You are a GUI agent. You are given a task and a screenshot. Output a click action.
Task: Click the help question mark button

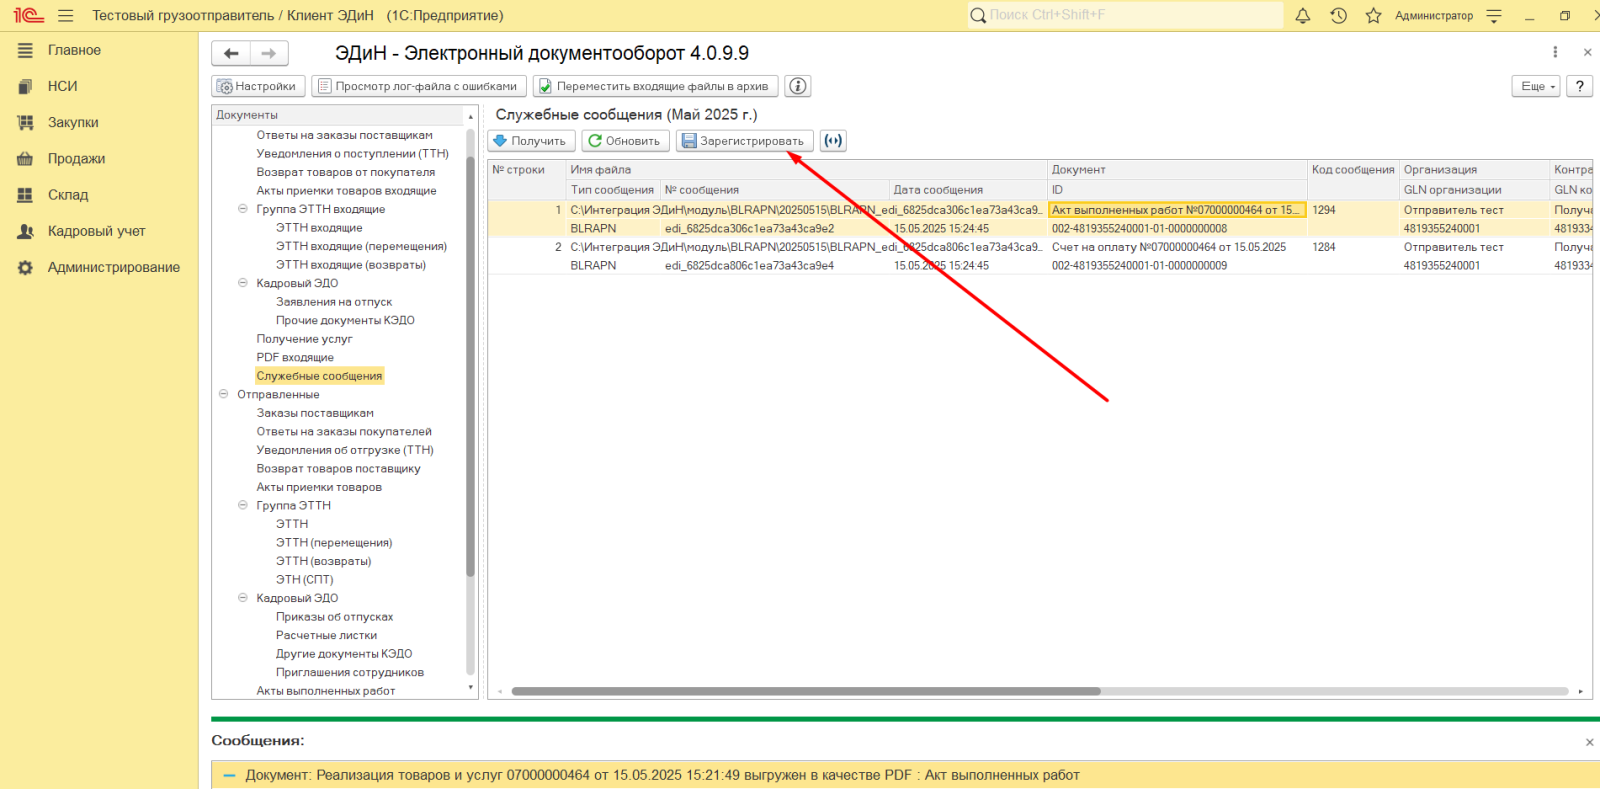1579,86
